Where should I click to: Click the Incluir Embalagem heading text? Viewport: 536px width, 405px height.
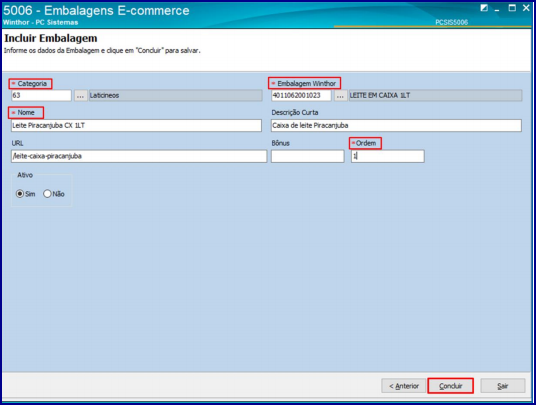pos(51,38)
